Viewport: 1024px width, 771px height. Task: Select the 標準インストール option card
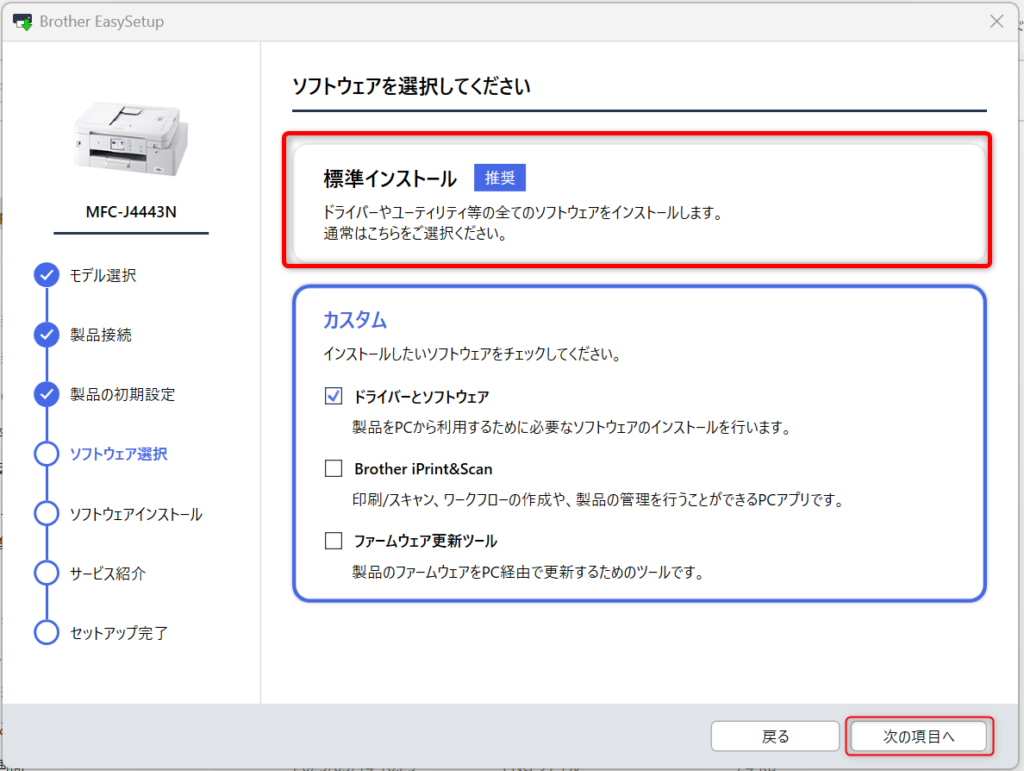coord(639,203)
